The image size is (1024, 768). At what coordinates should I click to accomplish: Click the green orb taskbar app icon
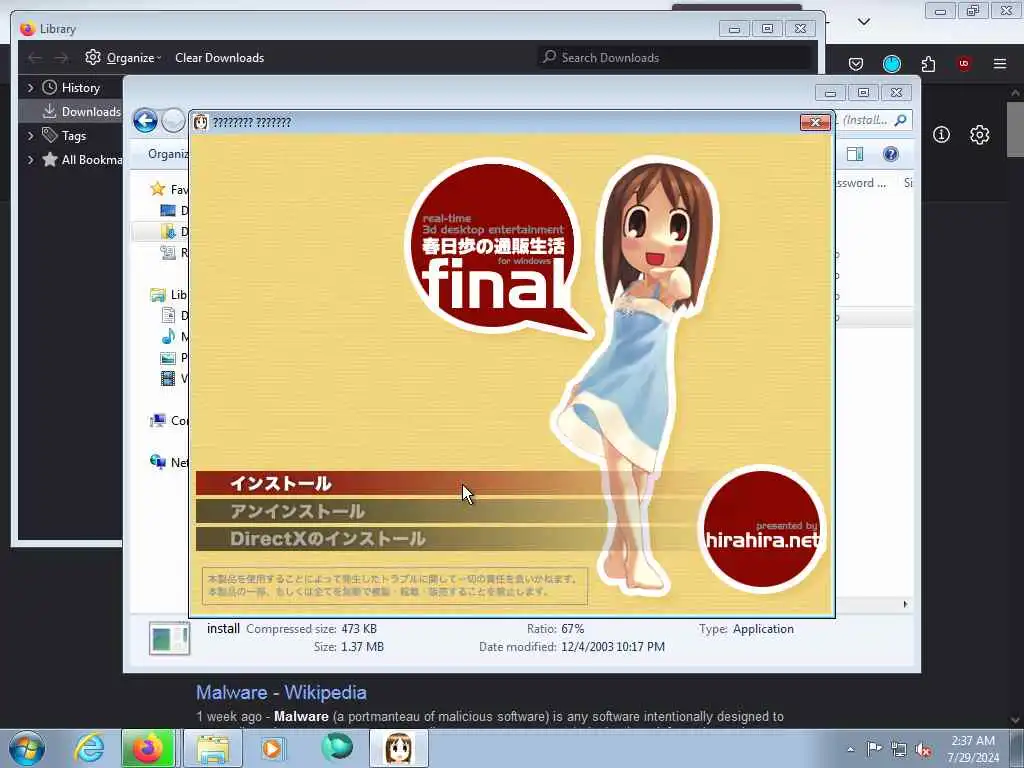[x=336, y=747]
